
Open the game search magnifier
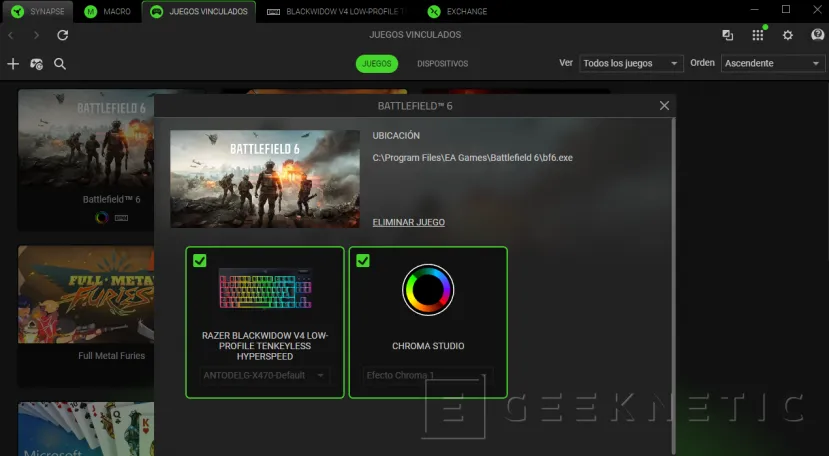click(x=60, y=64)
